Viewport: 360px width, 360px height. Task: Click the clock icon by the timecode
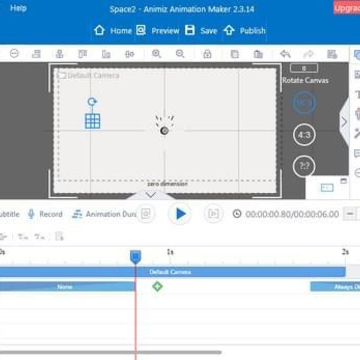point(237,214)
